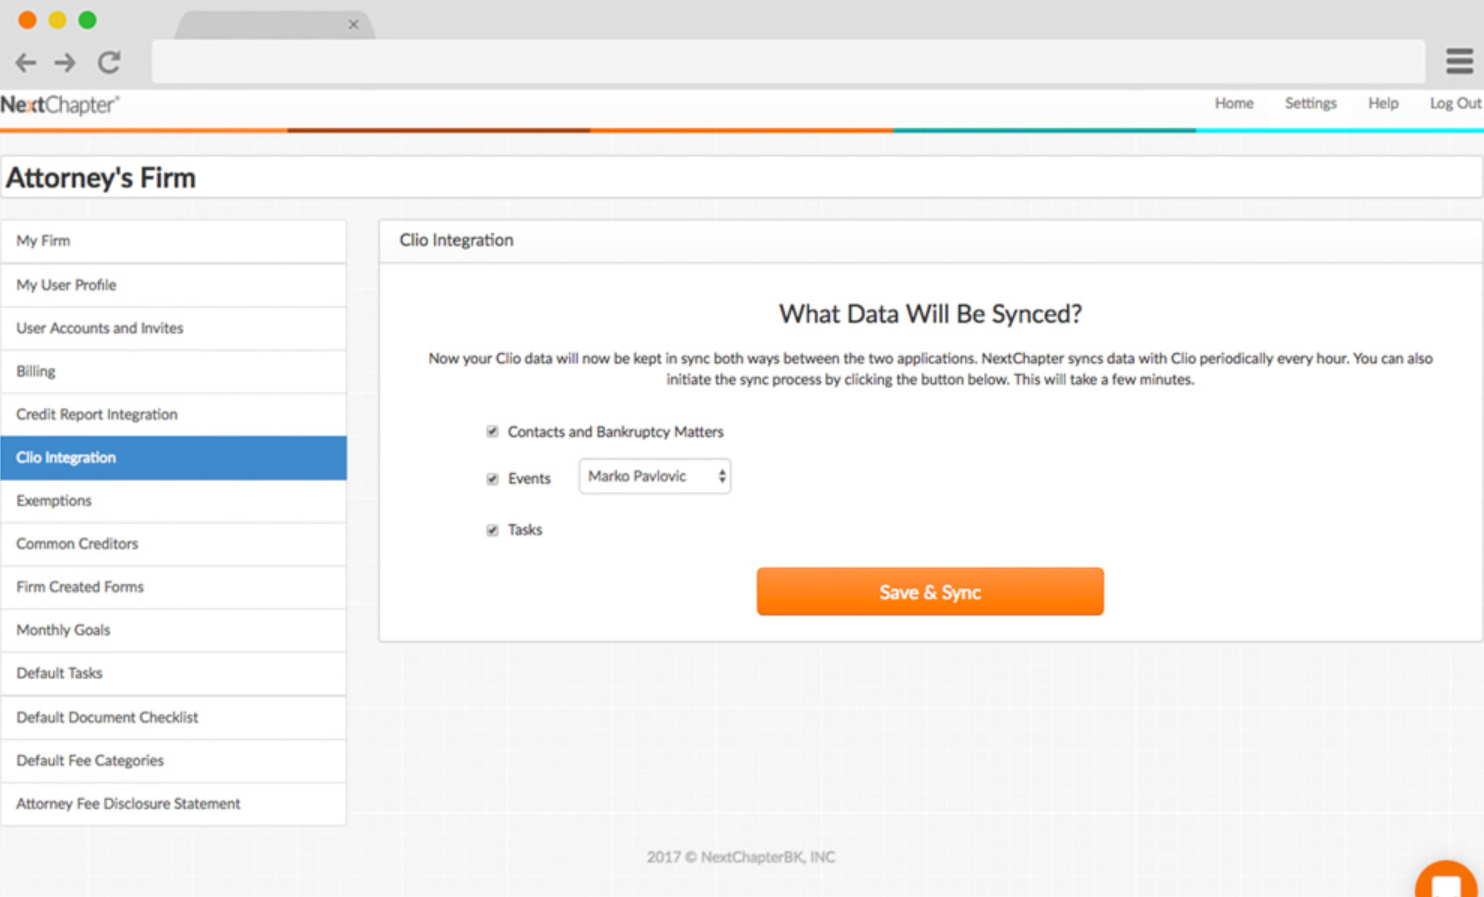Open Settings from top navigation
The image size is (1484, 897).
(x=1310, y=103)
